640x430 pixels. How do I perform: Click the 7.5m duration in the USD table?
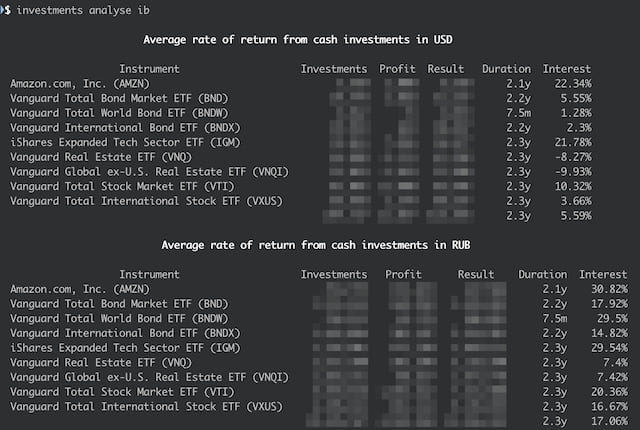(x=518, y=113)
